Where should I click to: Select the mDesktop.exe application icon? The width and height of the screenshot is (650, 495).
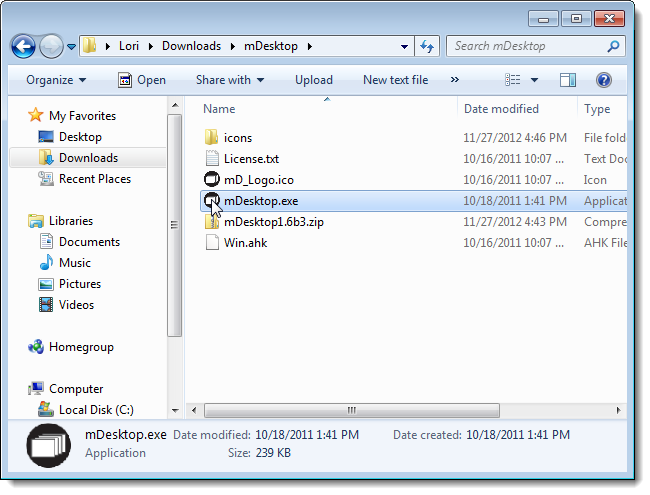point(212,201)
